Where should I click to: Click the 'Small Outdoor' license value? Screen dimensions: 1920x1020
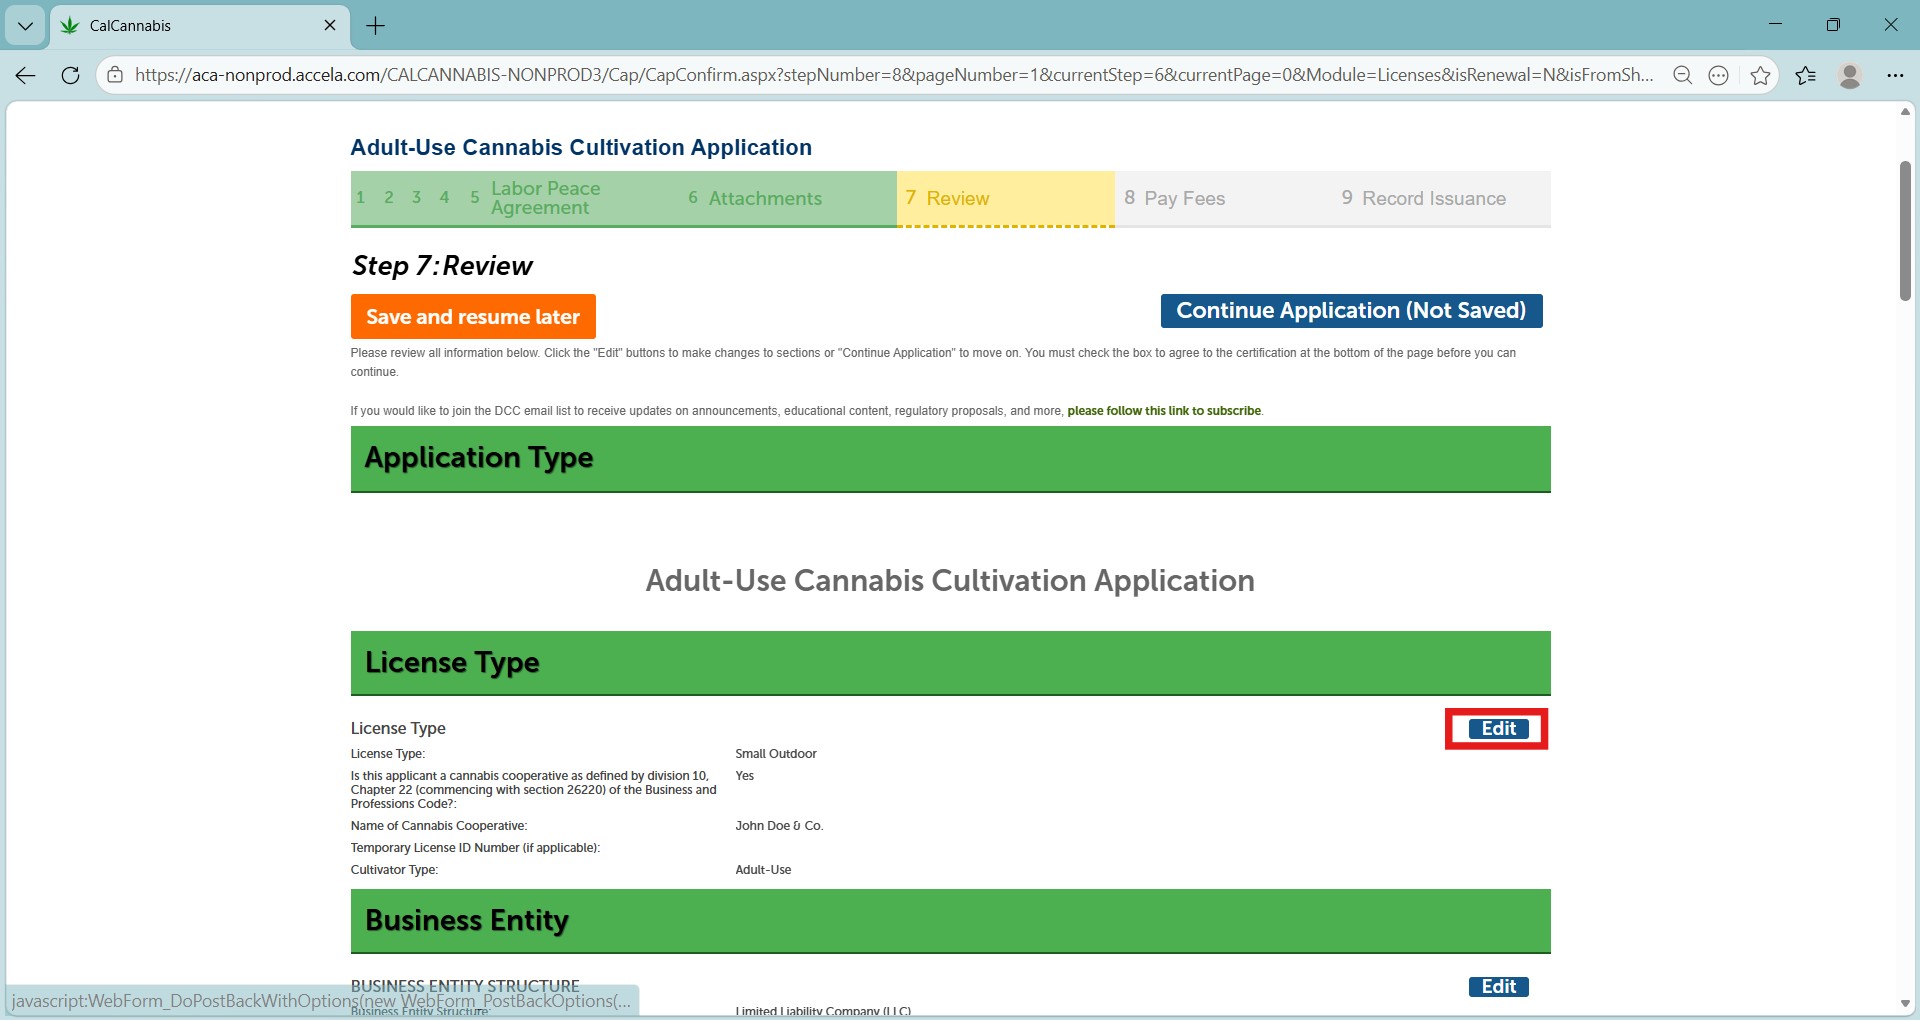776,754
